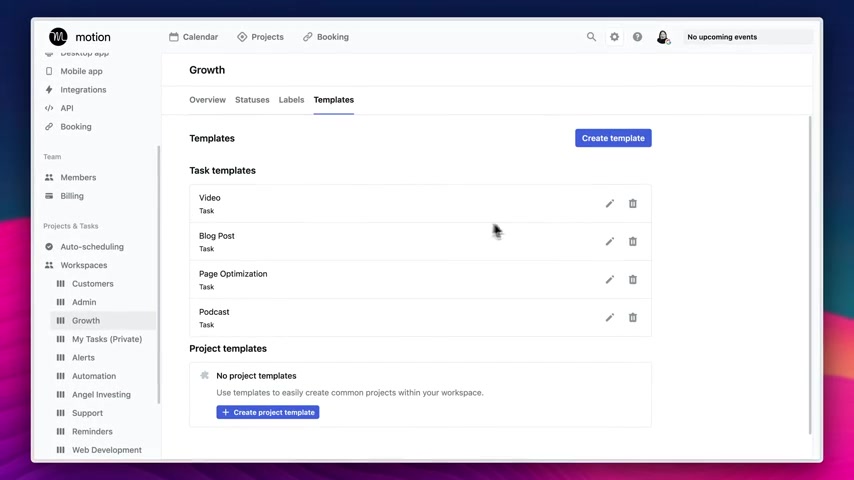854x480 pixels.
Task: Click the user profile avatar
Action: (x=663, y=37)
